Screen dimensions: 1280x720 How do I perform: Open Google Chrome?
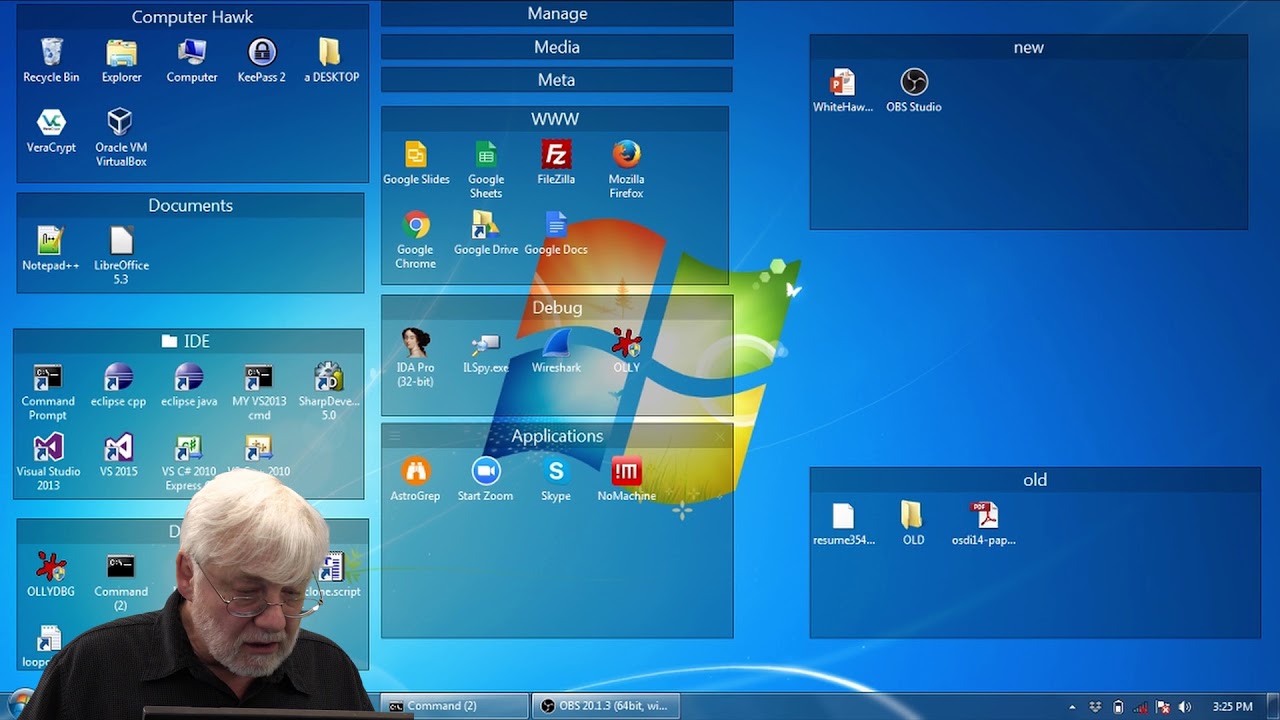[415, 240]
